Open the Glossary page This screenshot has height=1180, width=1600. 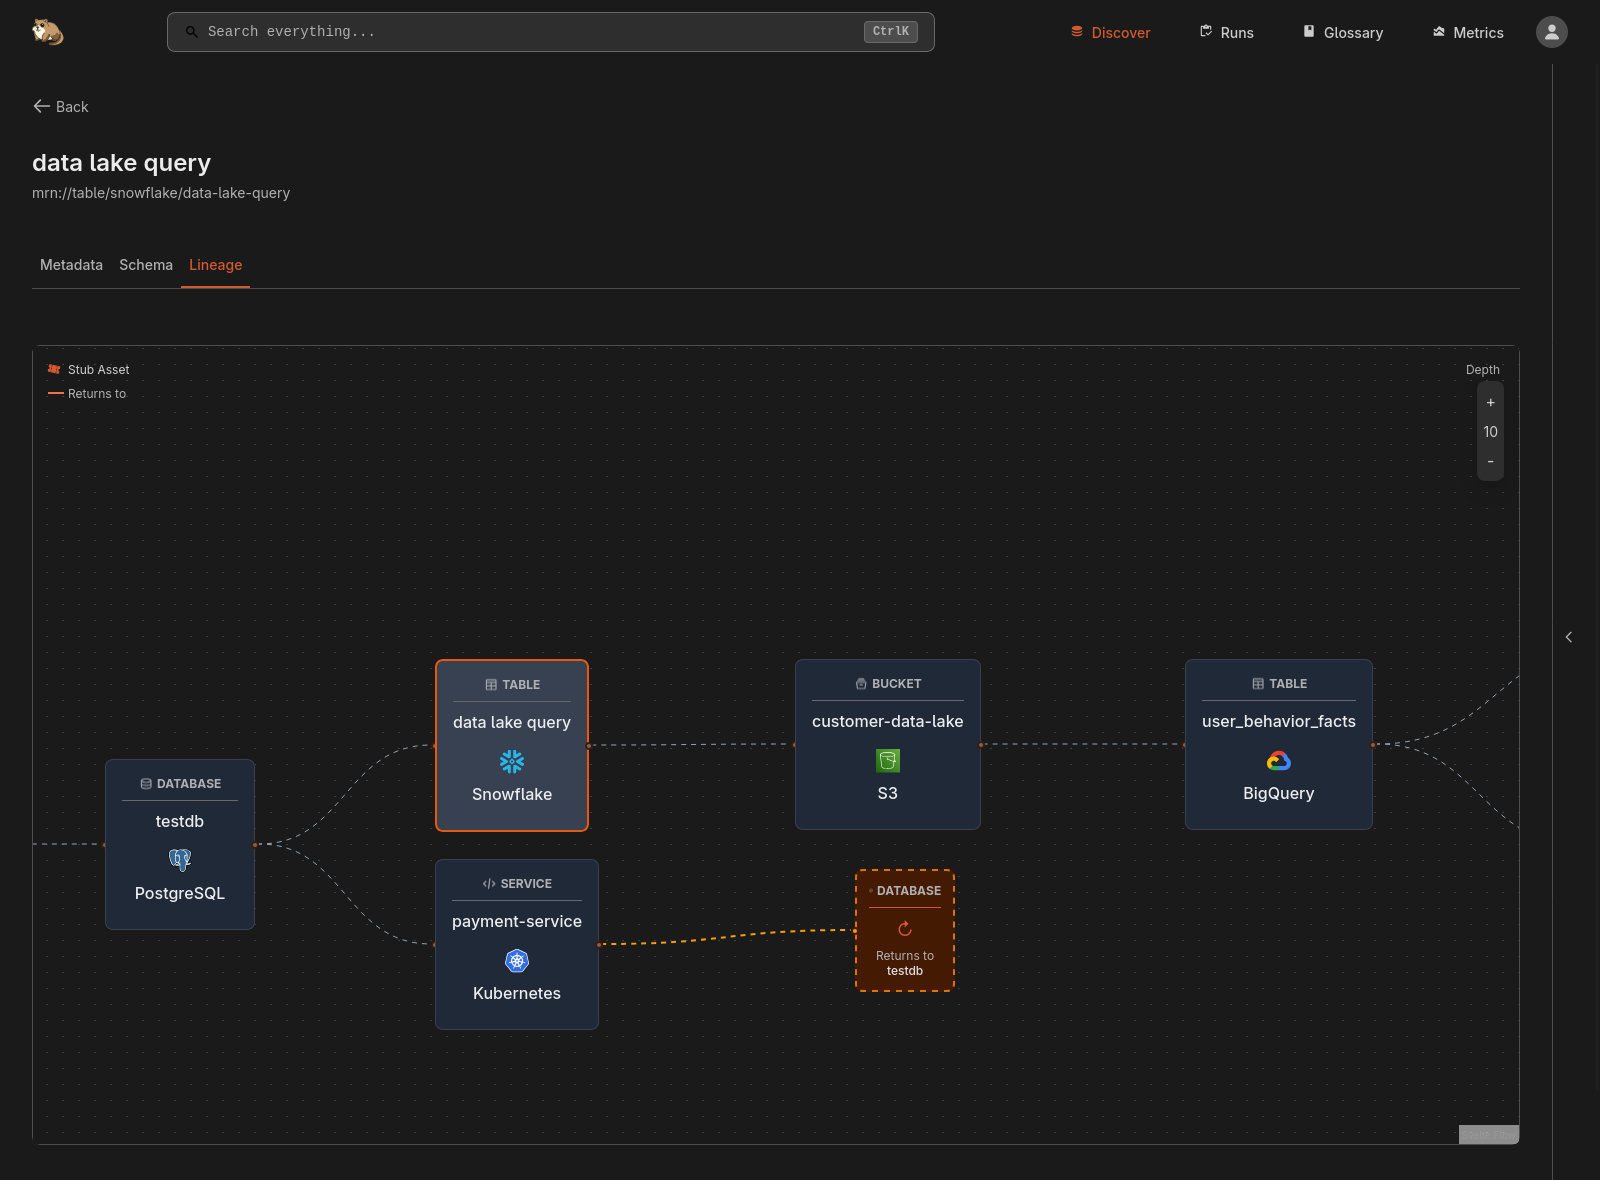click(x=1342, y=33)
